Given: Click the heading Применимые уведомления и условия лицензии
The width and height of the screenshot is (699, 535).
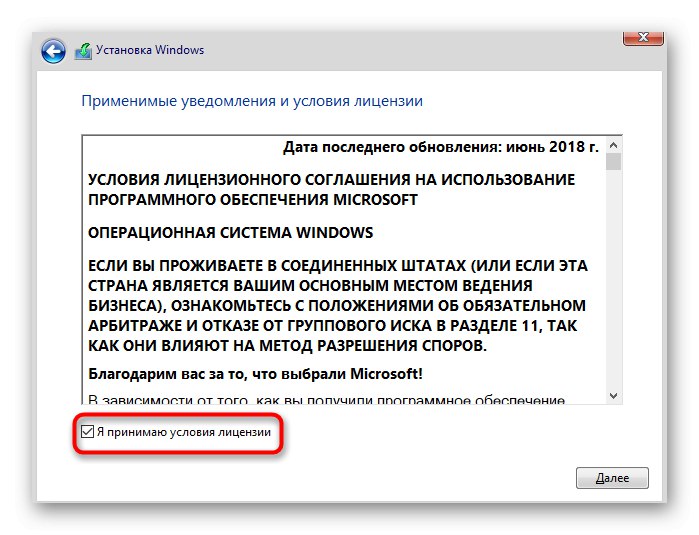Looking at the screenshot, I should tap(252, 101).
